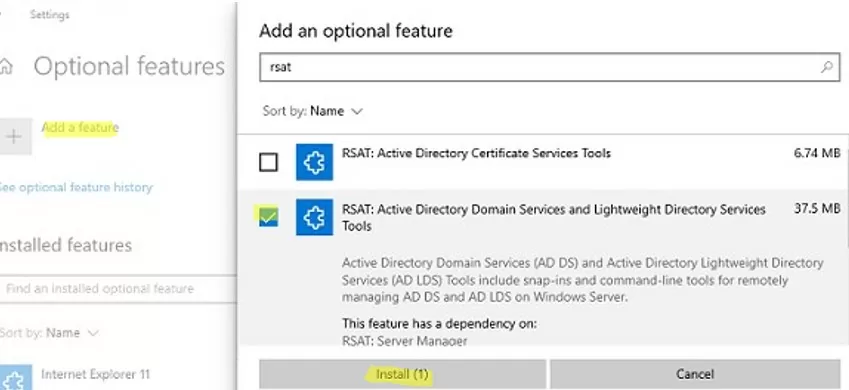Click Internet Explorer 11 in installed features
Viewport: 849px width, 390px height.
coord(95,374)
